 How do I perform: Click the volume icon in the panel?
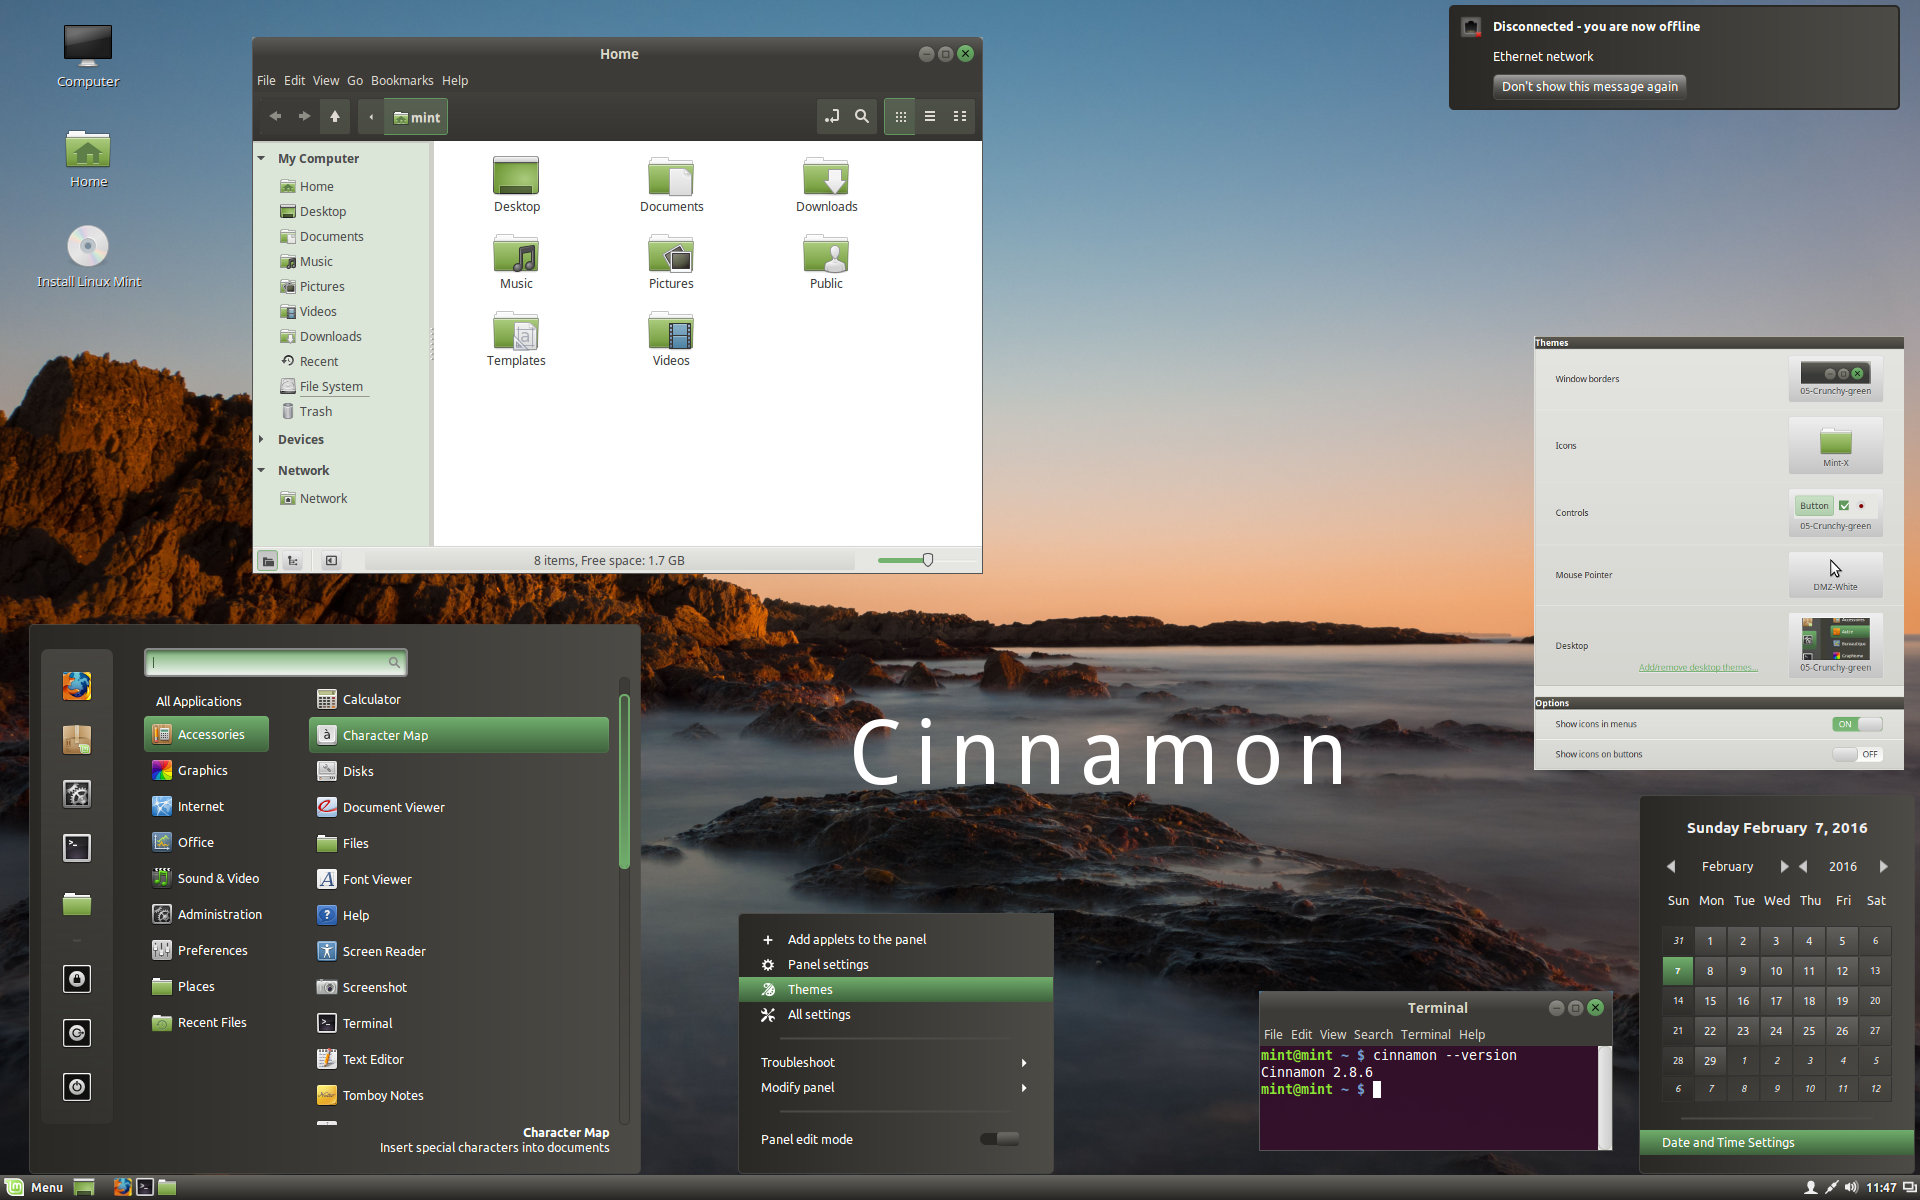click(x=1851, y=1187)
